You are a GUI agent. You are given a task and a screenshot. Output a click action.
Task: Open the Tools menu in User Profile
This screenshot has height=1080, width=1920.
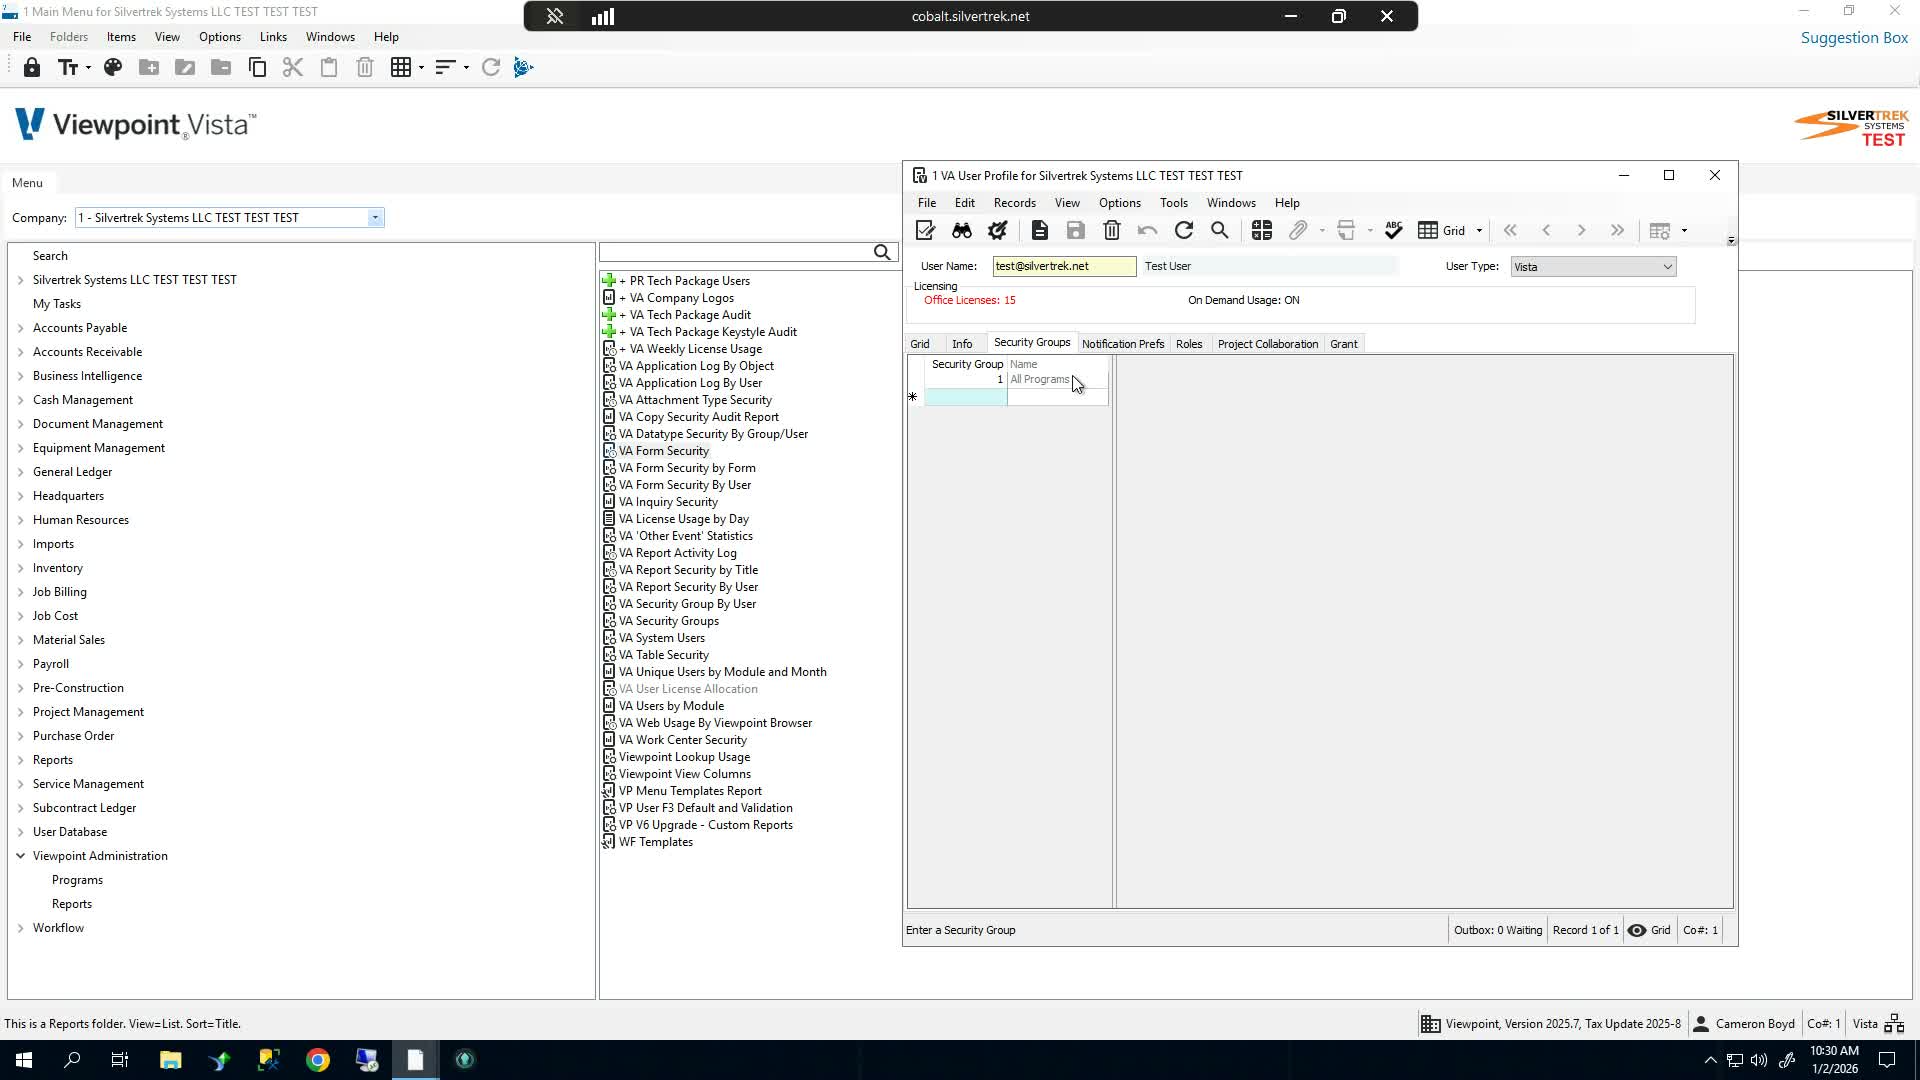pyautogui.click(x=1174, y=203)
